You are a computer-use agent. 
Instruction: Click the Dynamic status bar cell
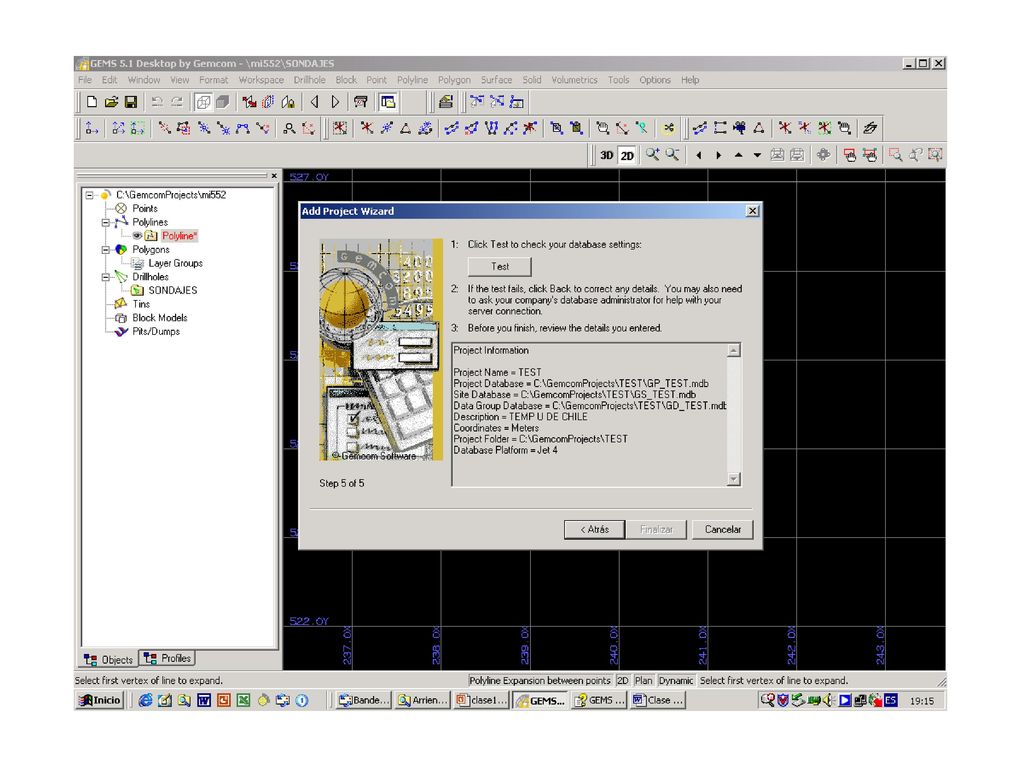676,680
